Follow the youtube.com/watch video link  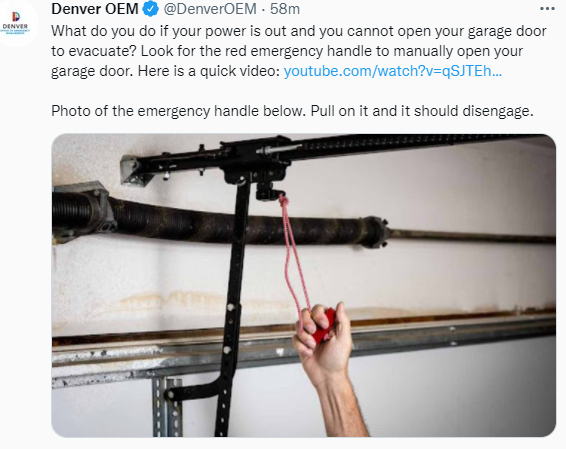click(393, 71)
